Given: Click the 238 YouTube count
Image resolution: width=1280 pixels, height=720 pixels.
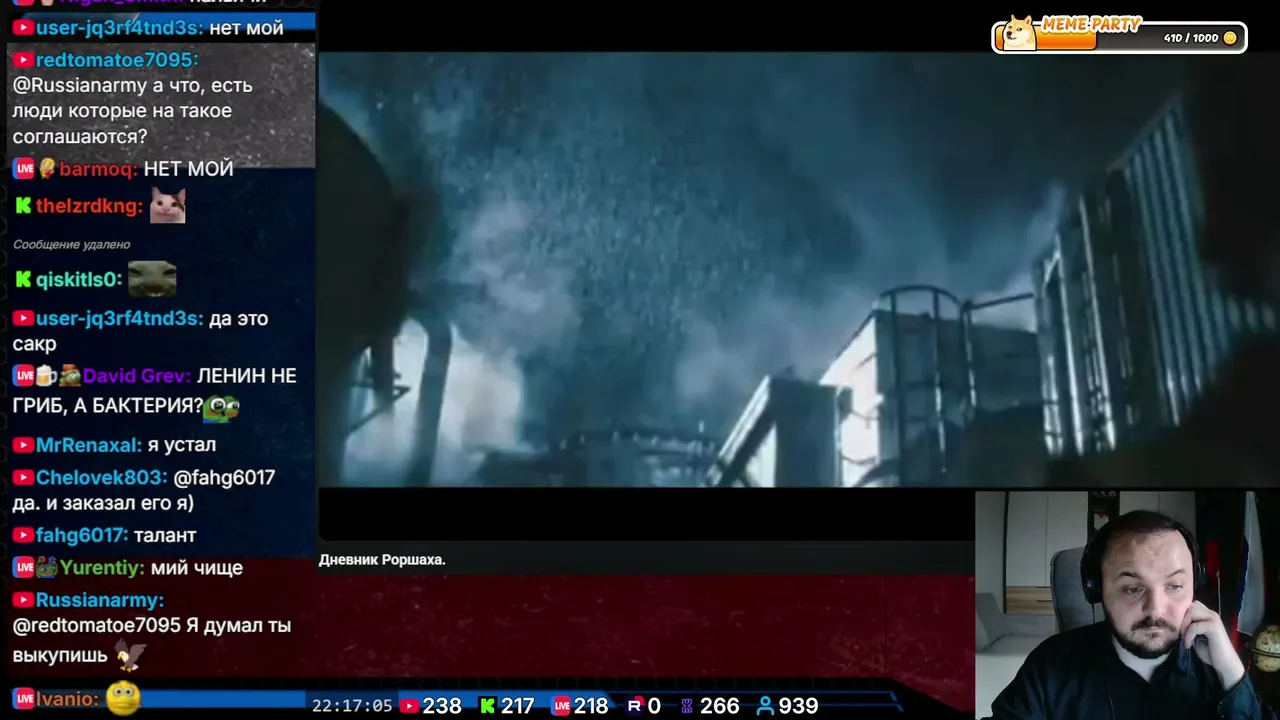Looking at the screenshot, I should pyautogui.click(x=442, y=706).
